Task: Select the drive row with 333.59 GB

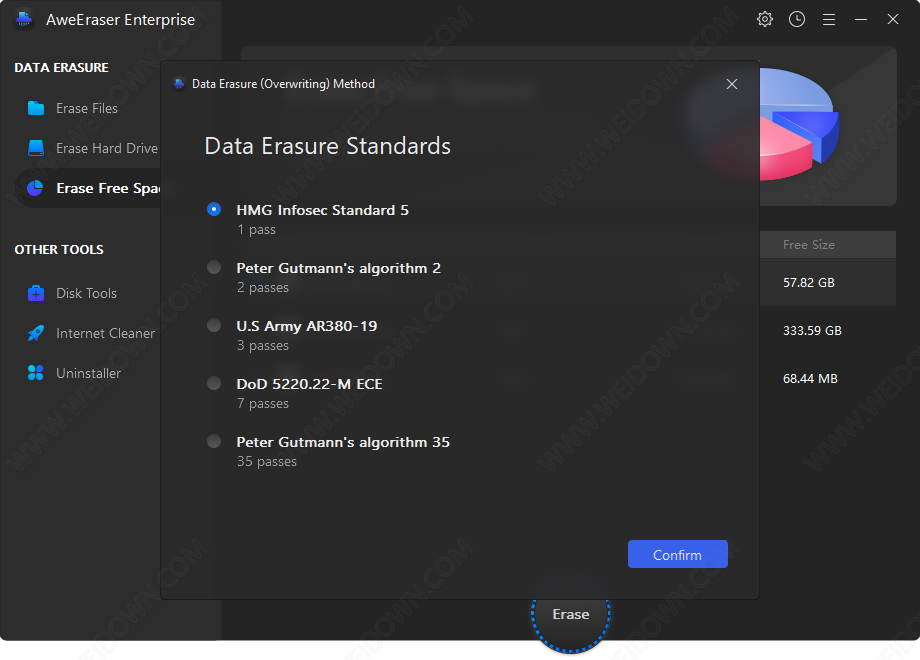Action: point(828,330)
